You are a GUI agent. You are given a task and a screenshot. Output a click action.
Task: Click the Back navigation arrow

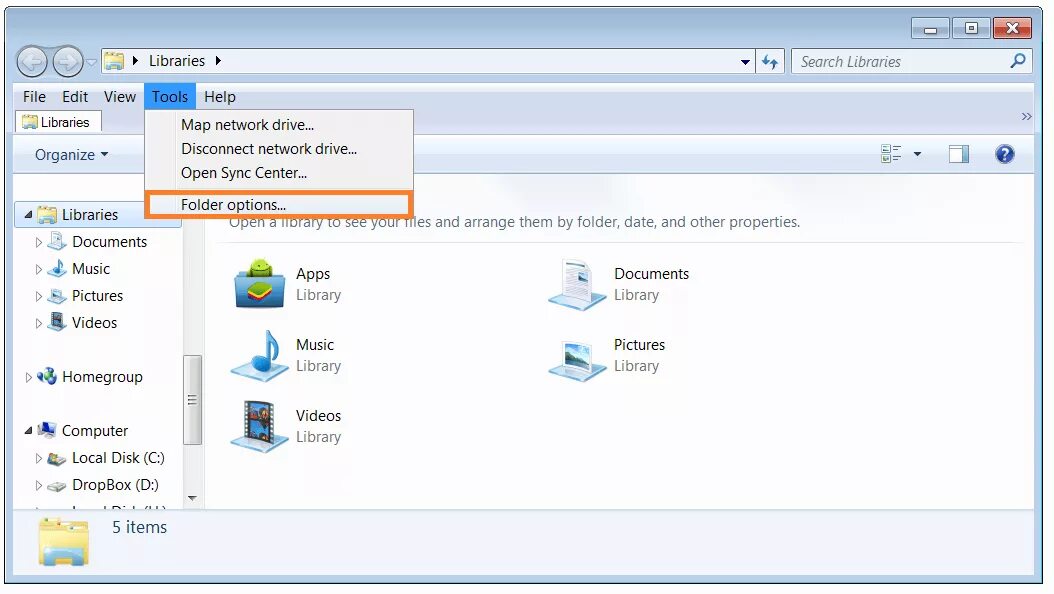click(32, 62)
